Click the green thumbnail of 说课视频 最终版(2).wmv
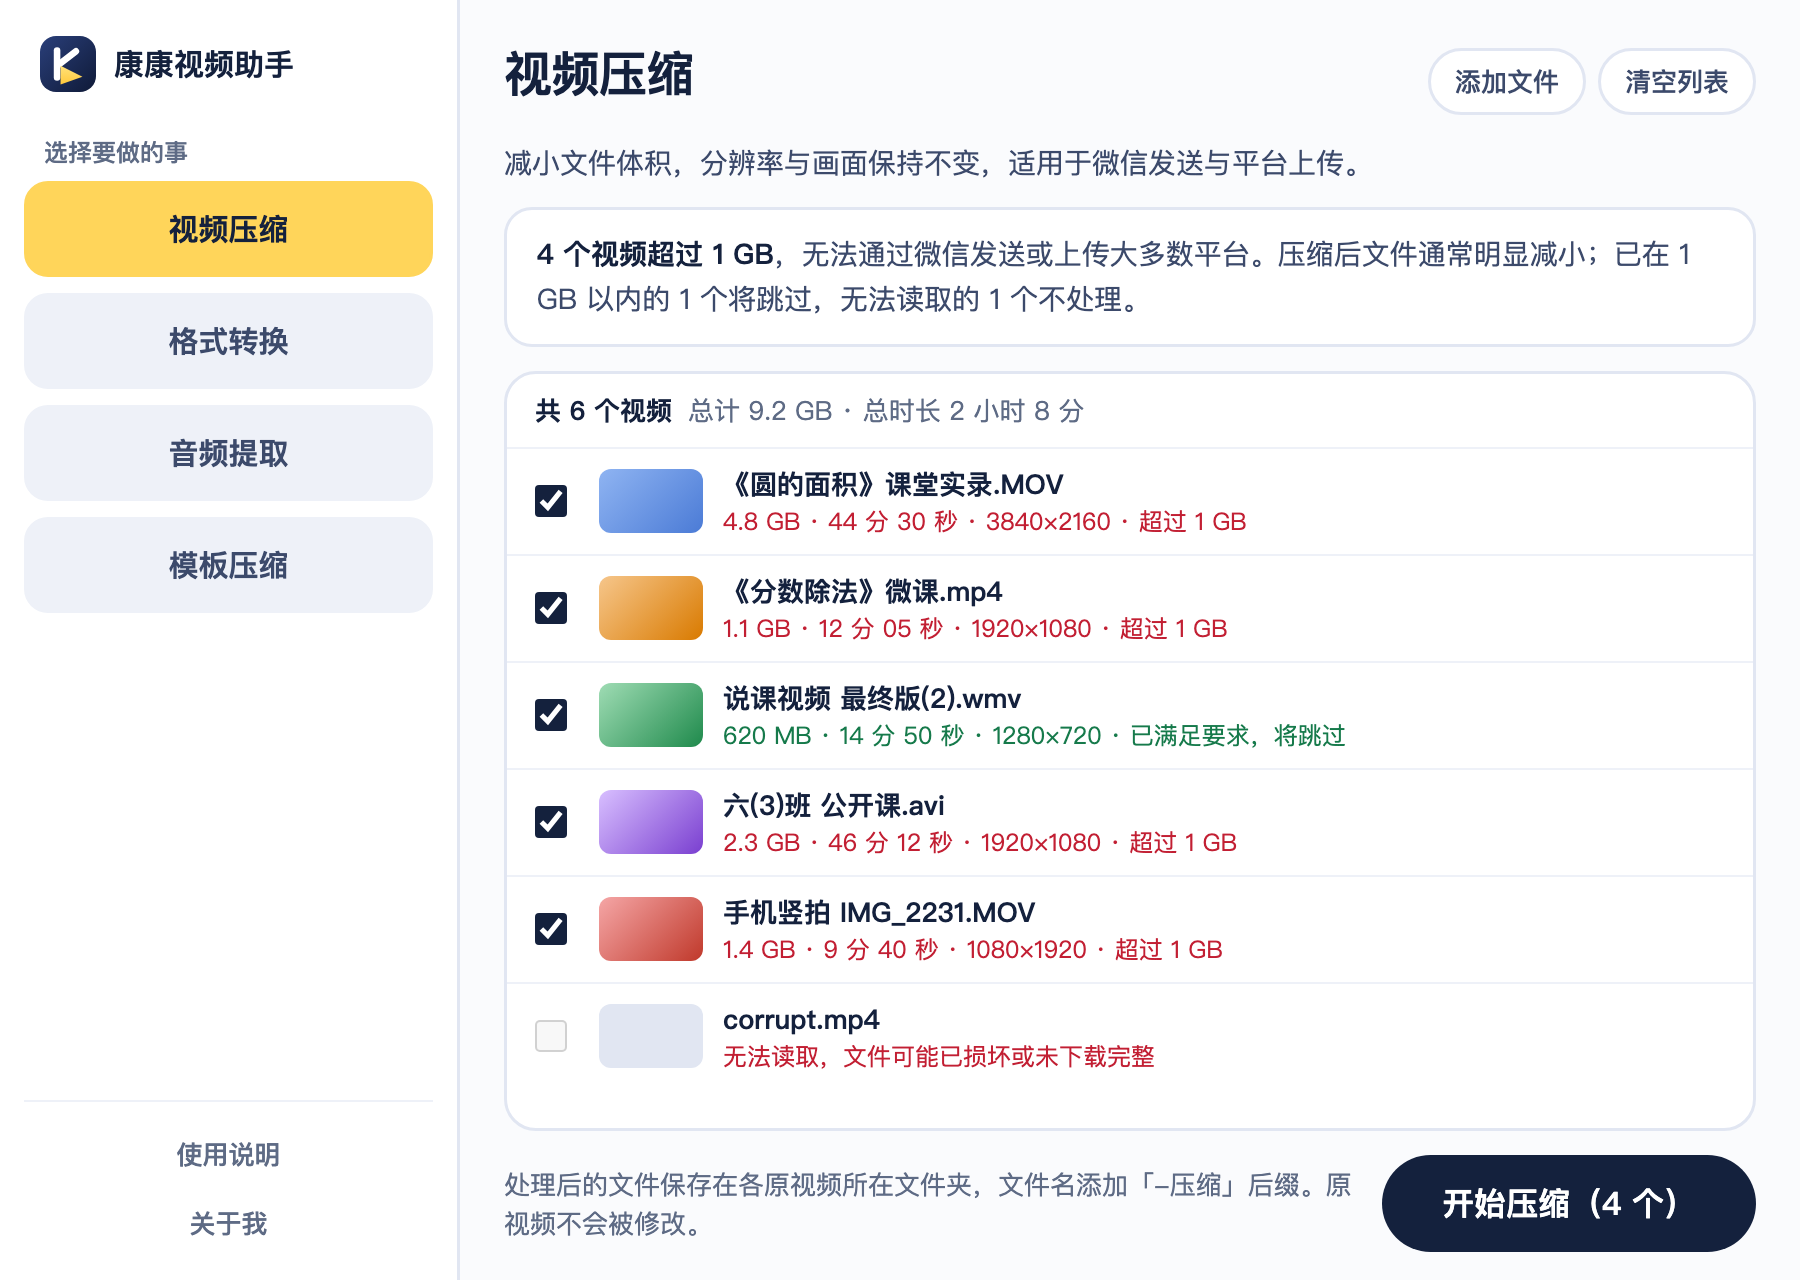1800x1280 pixels. [651, 715]
